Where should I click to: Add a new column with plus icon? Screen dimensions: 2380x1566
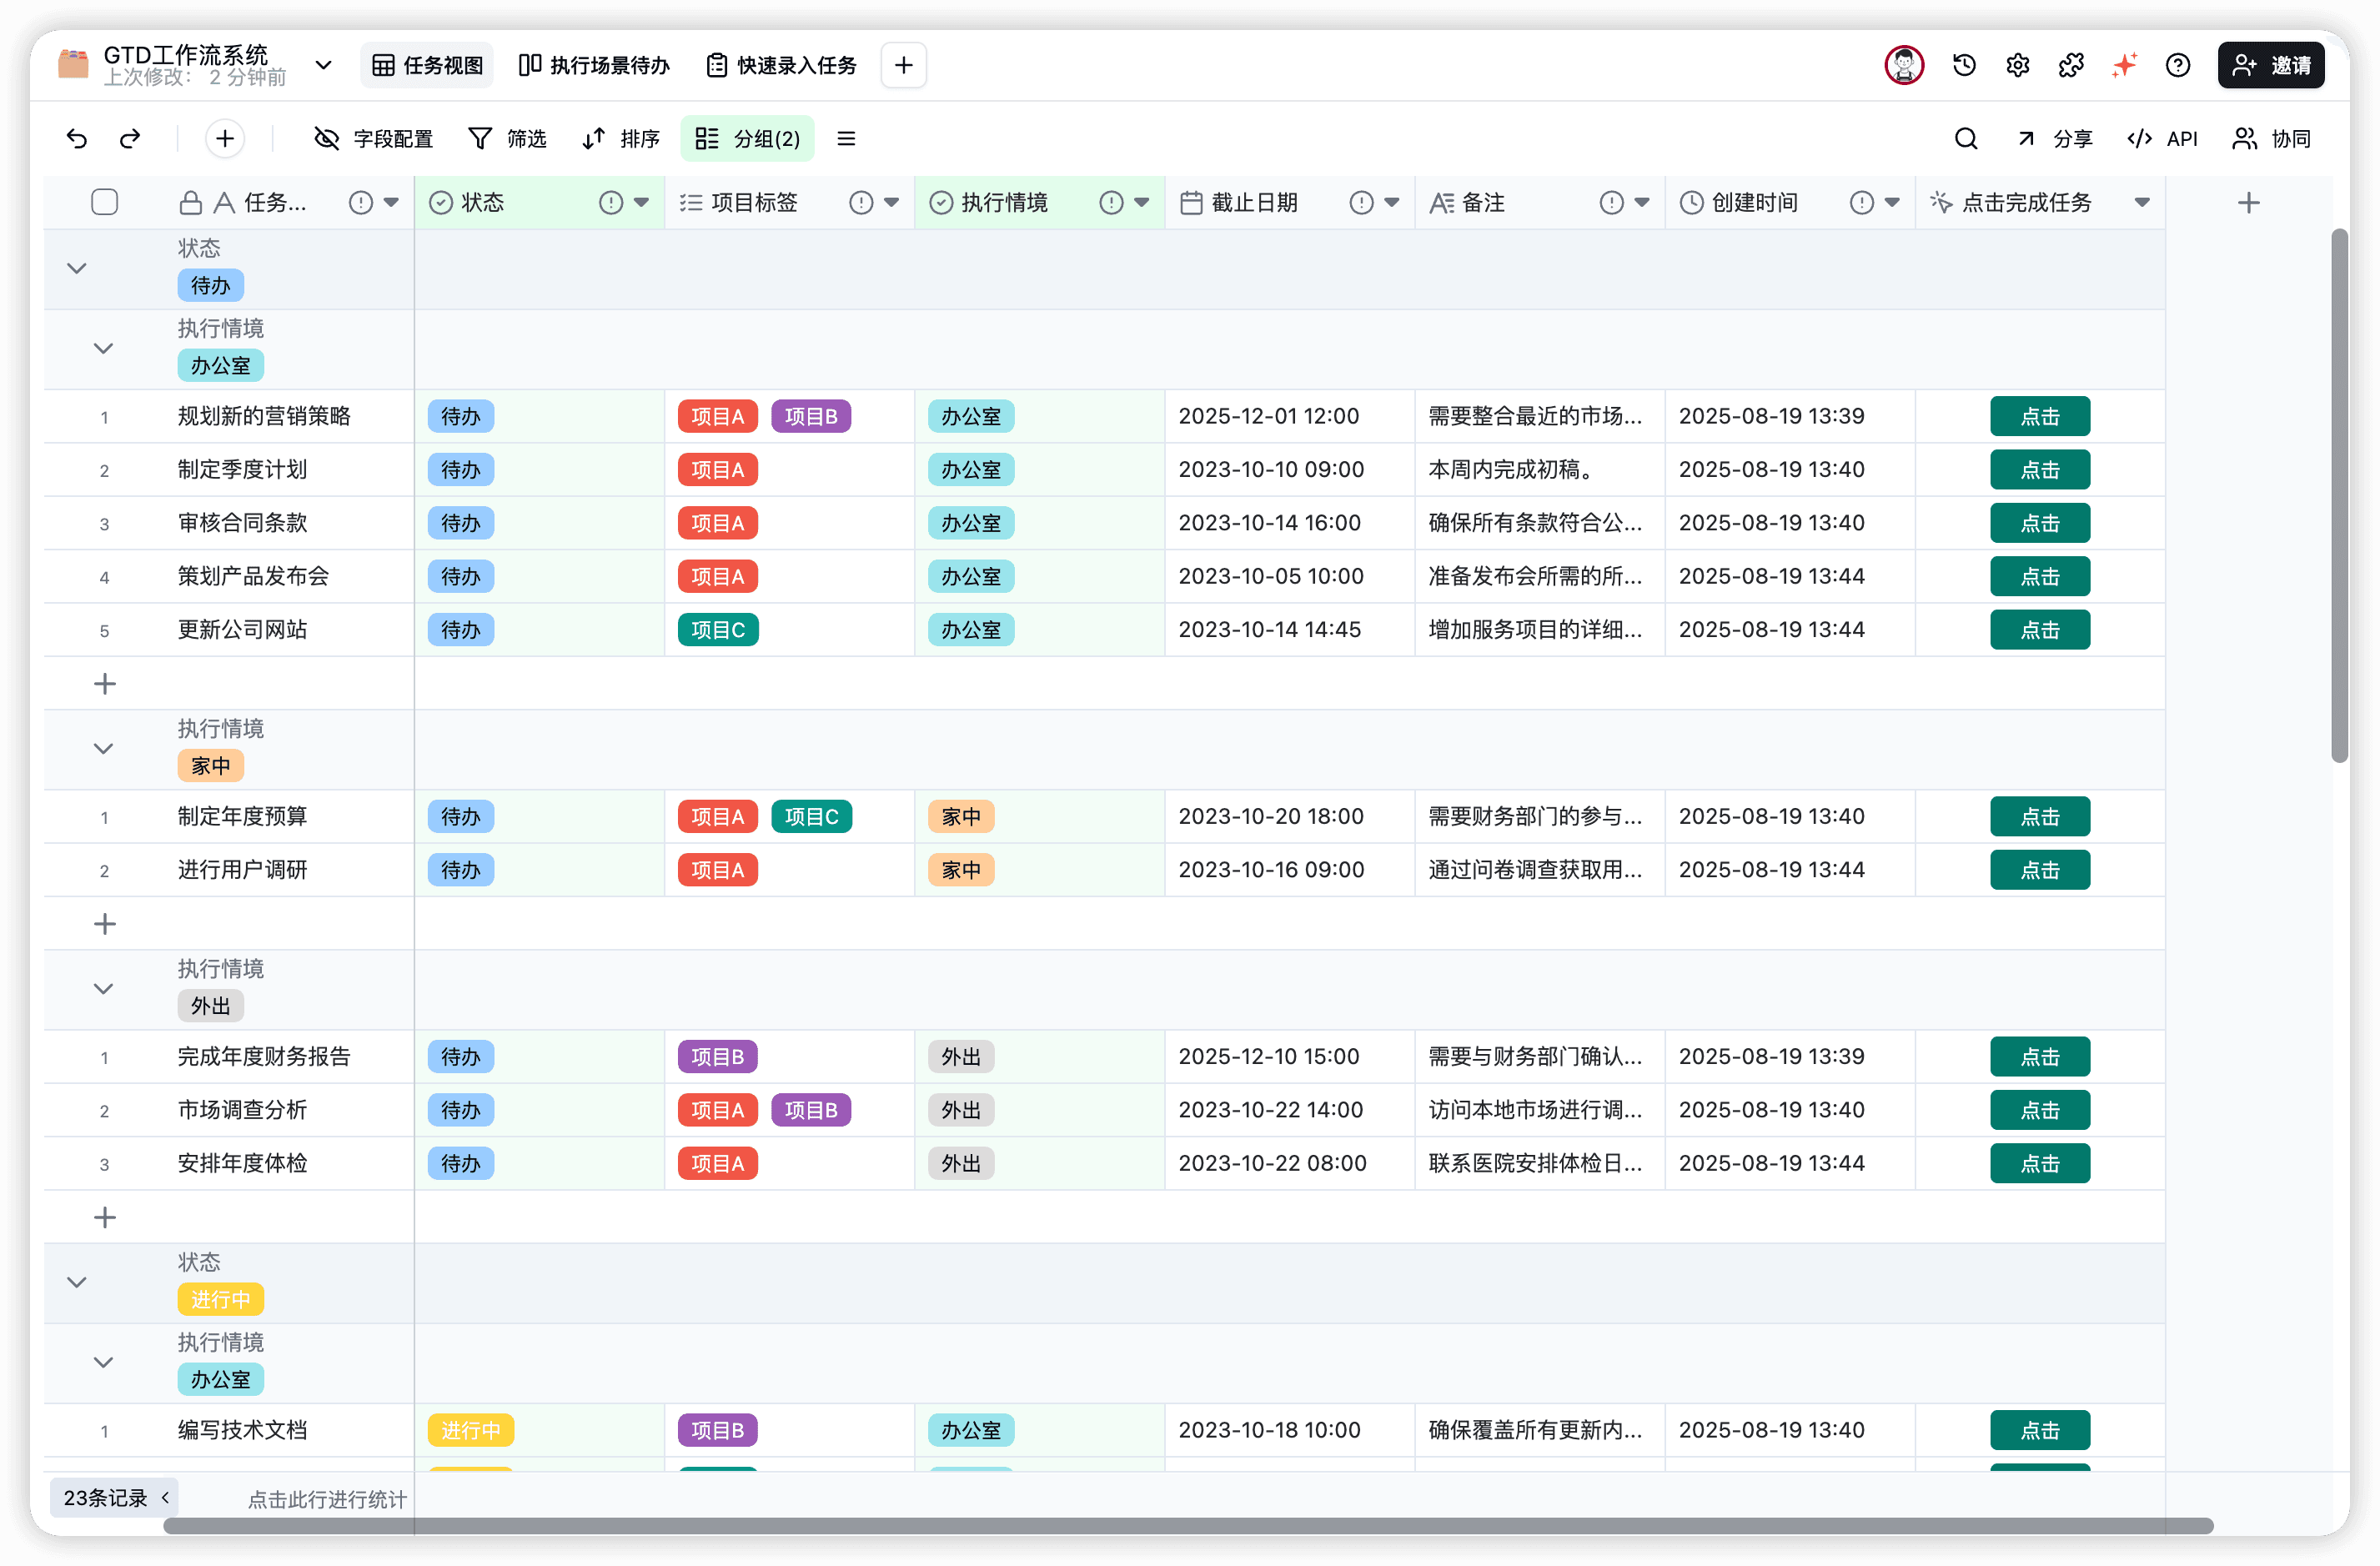2249,203
